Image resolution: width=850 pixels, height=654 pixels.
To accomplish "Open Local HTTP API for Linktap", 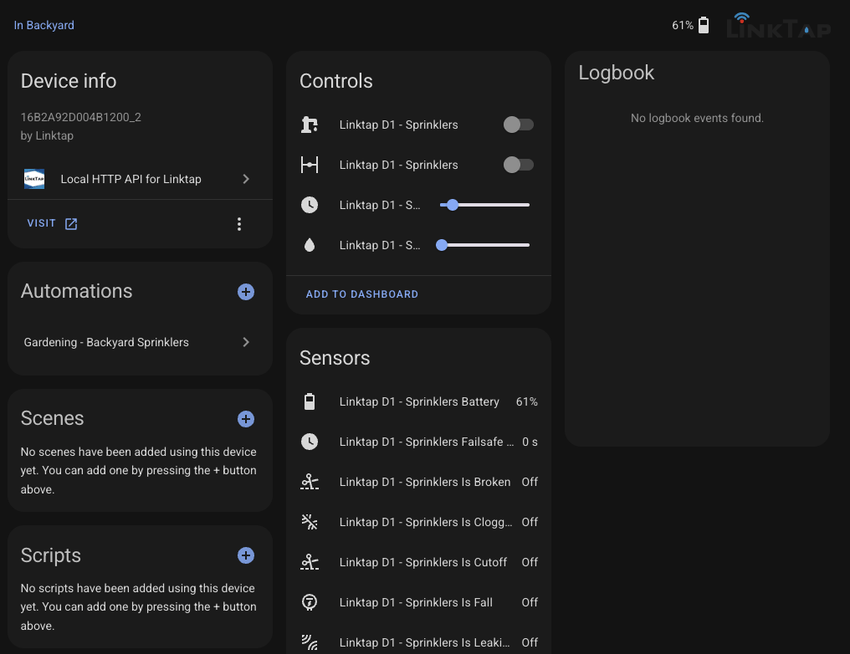I will 140,179.
